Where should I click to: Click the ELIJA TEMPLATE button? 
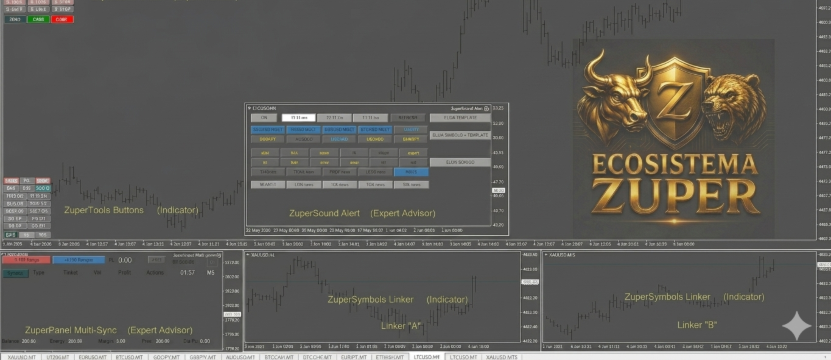point(460,118)
